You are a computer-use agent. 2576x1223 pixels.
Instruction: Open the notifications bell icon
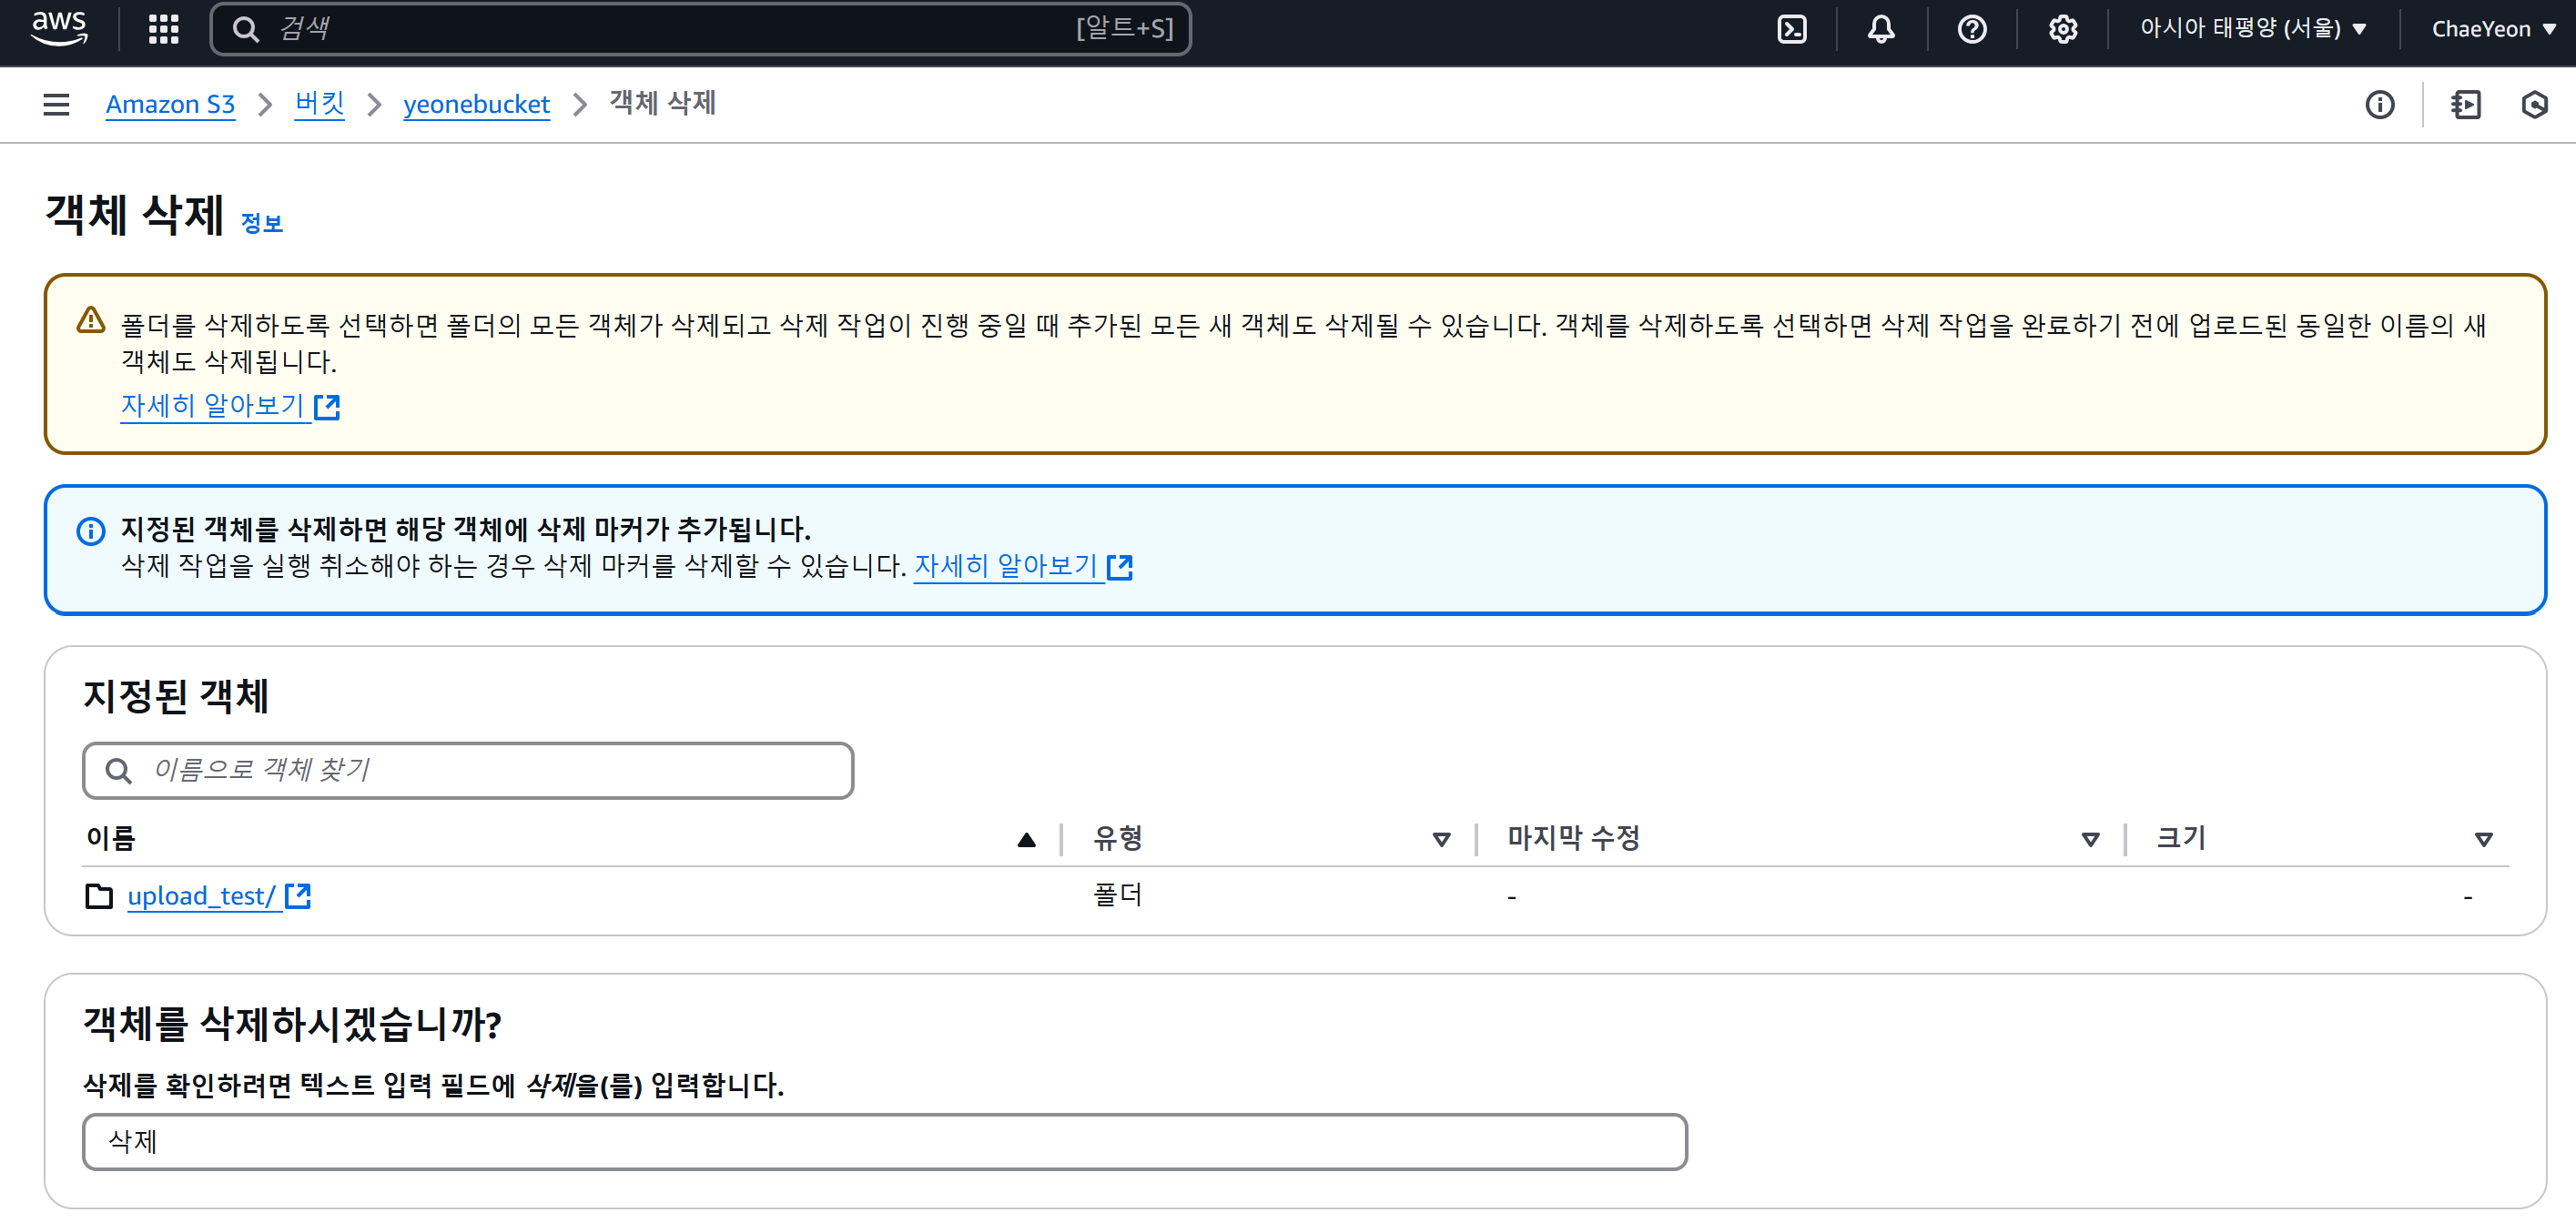click(x=1881, y=29)
